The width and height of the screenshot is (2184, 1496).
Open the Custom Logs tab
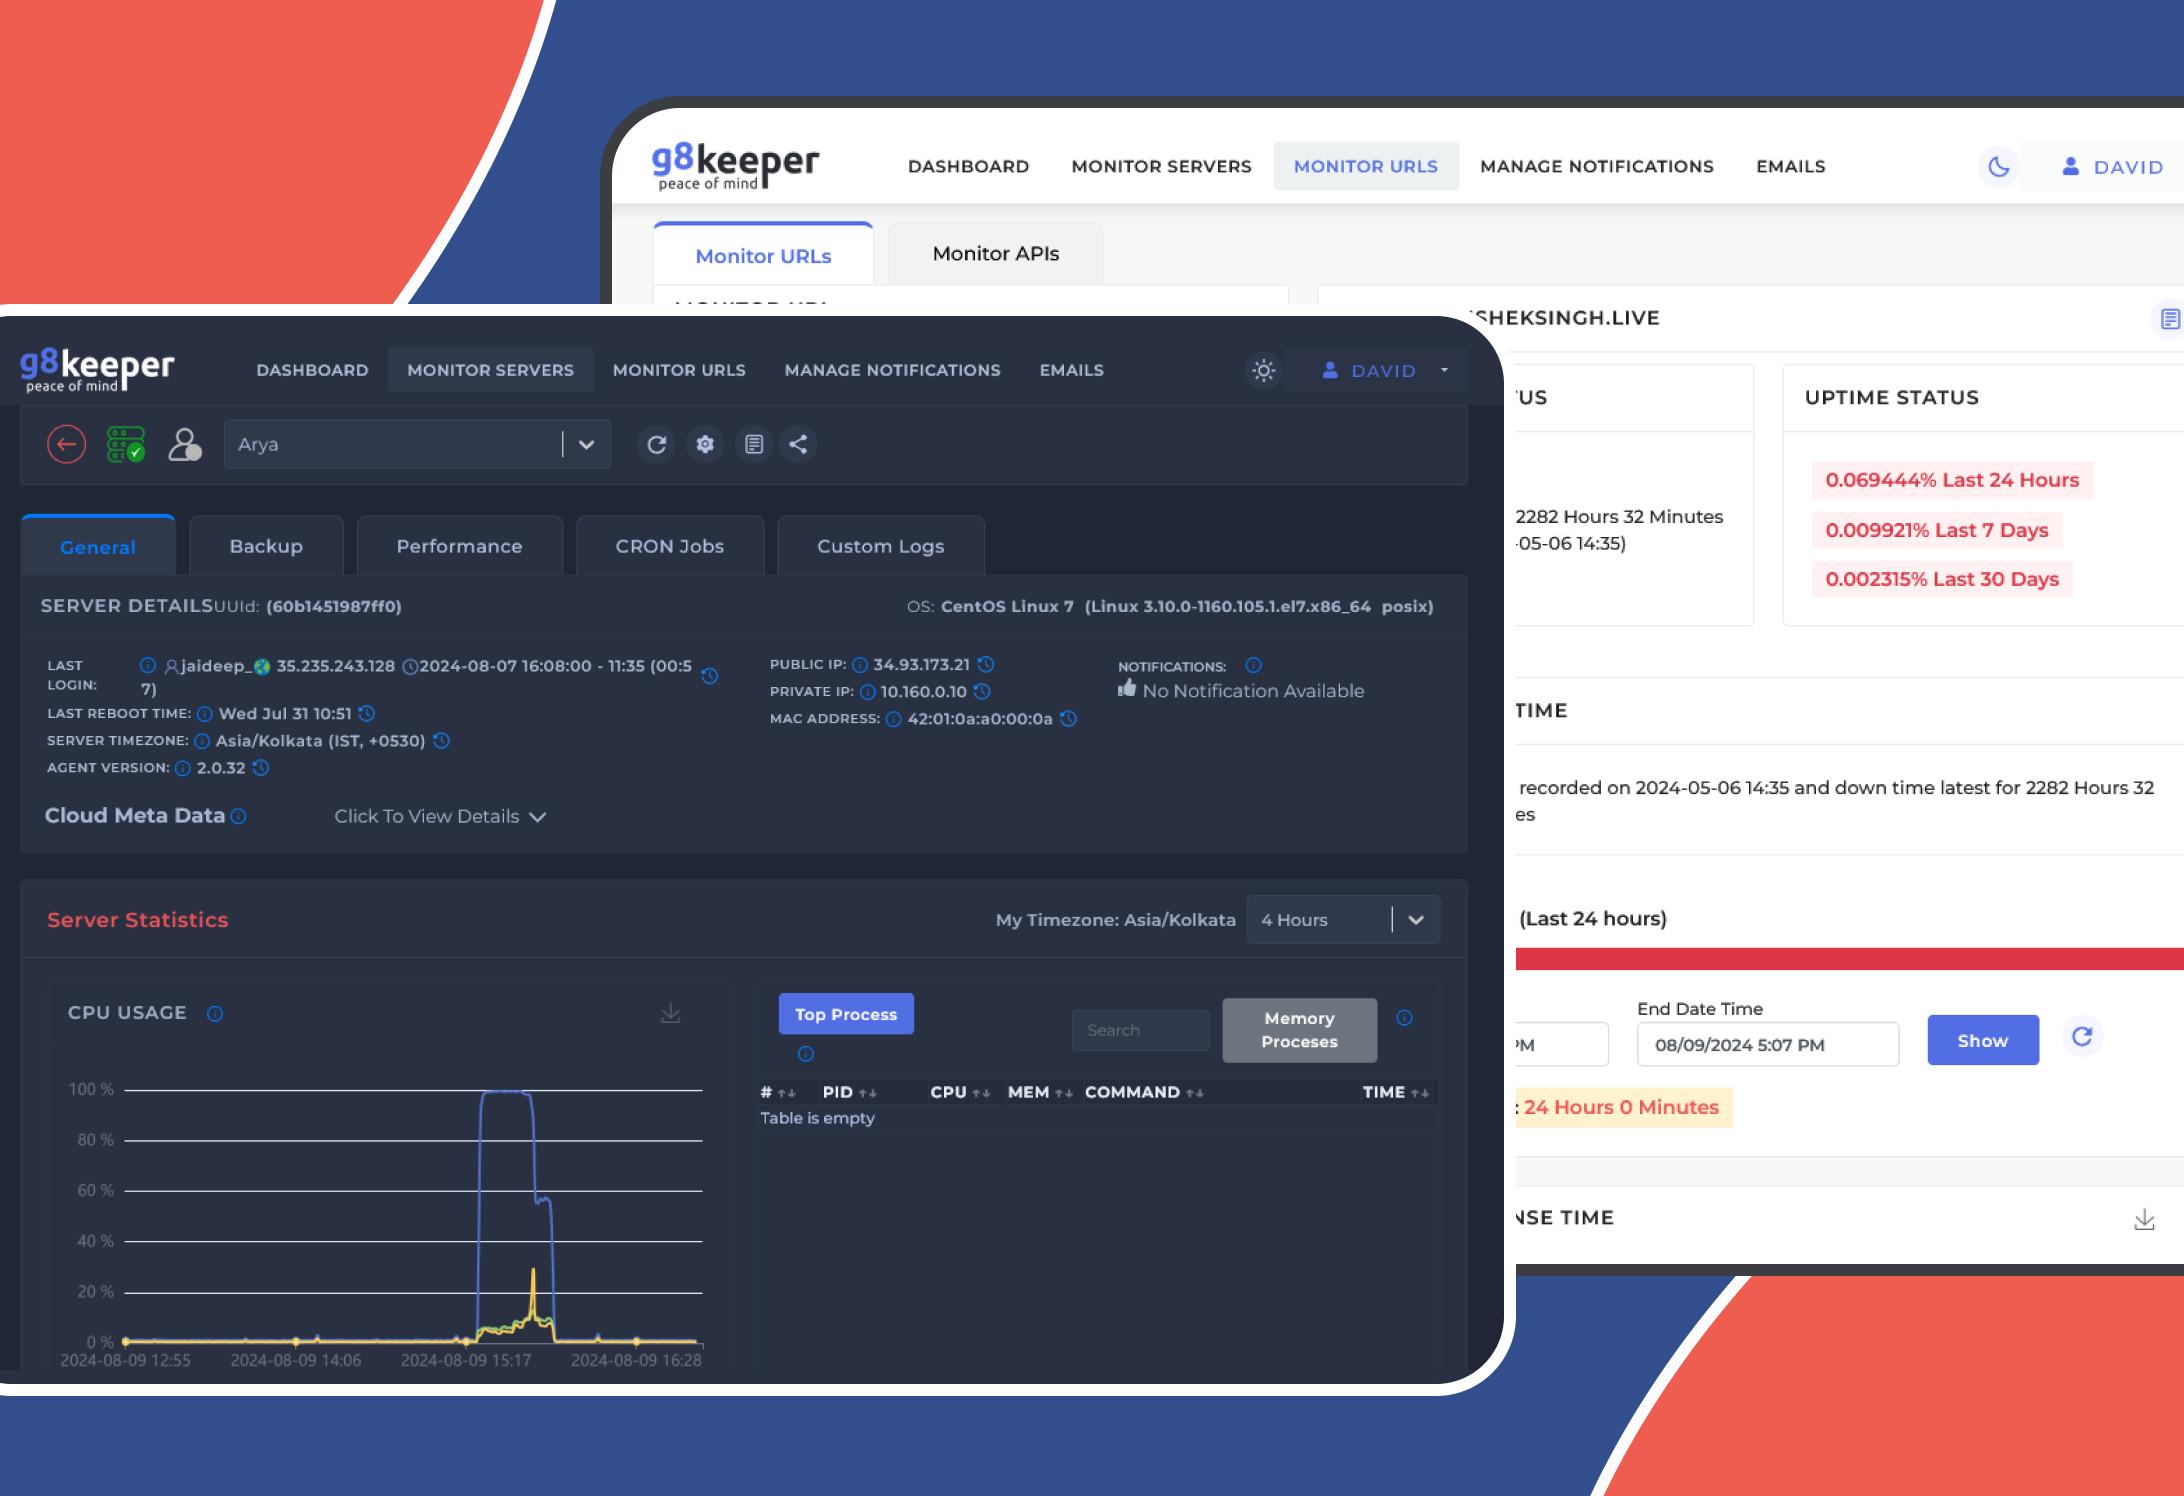881,546
